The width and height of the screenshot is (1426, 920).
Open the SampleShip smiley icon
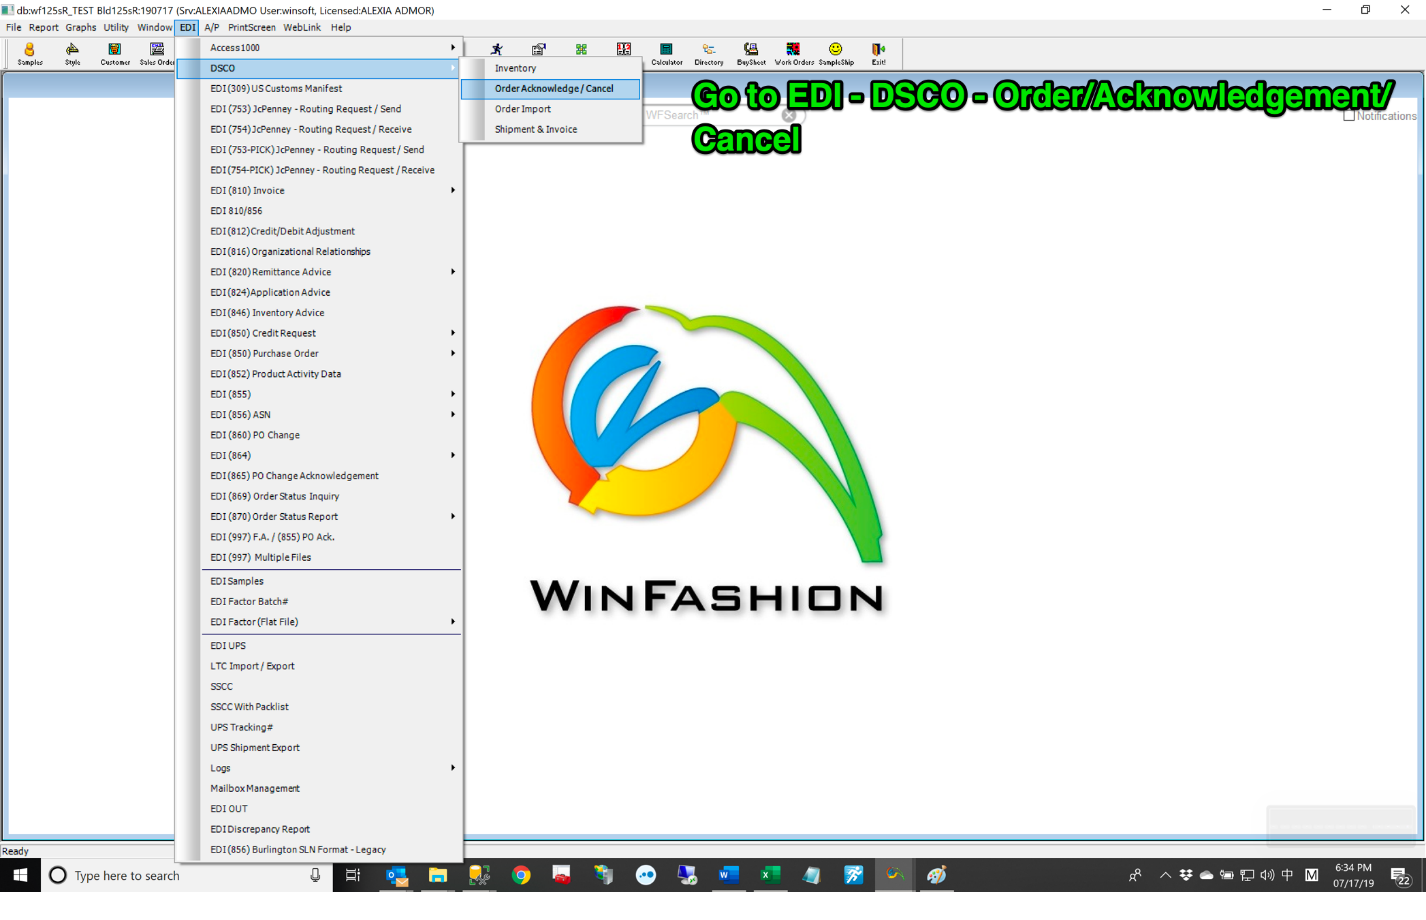click(x=836, y=54)
